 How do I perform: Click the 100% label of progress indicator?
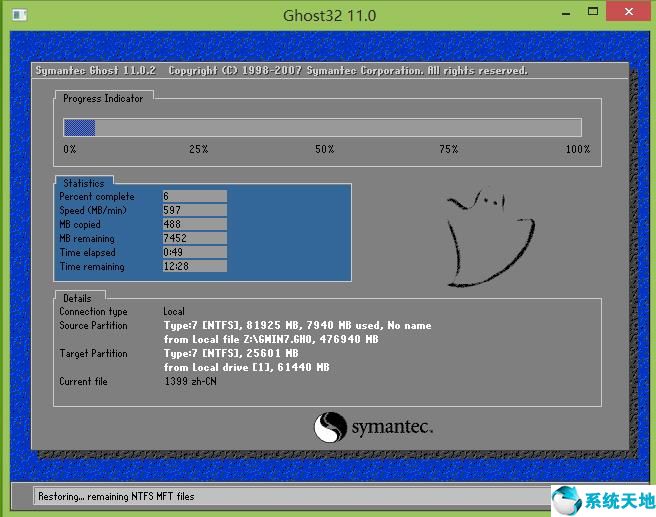(x=577, y=149)
